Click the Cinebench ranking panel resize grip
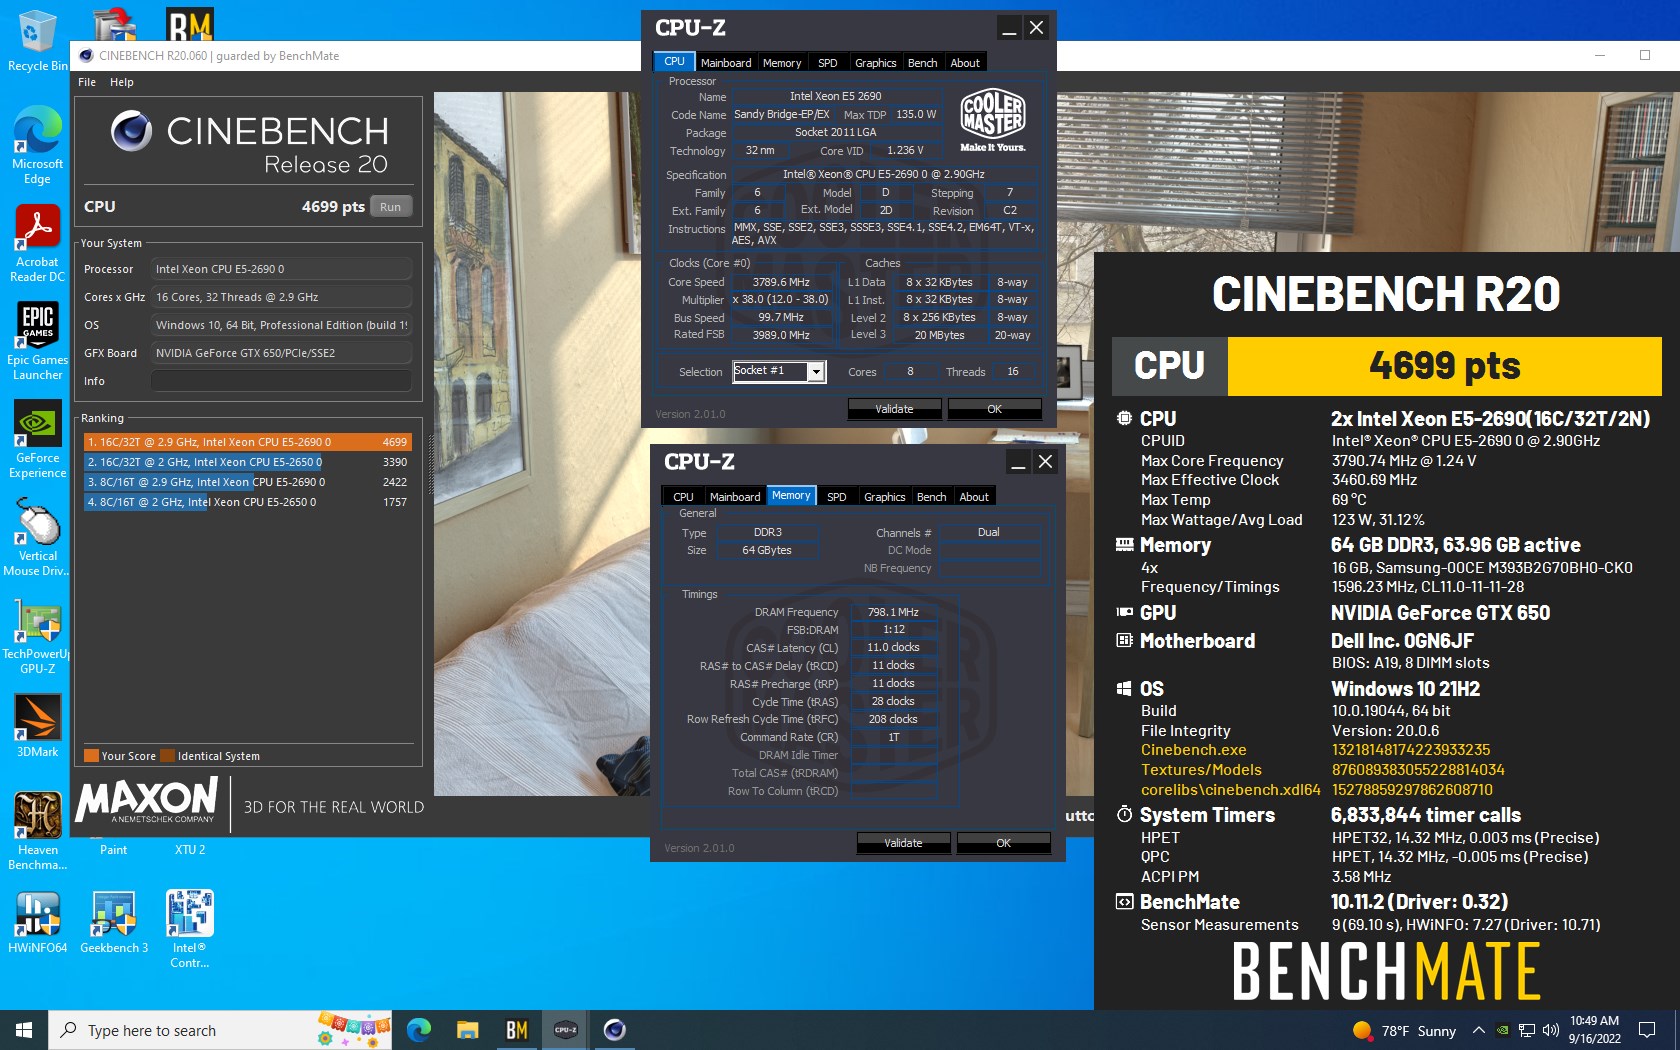Image resolution: width=1680 pixels, height=1050 pixels. (x=432, y=465)
